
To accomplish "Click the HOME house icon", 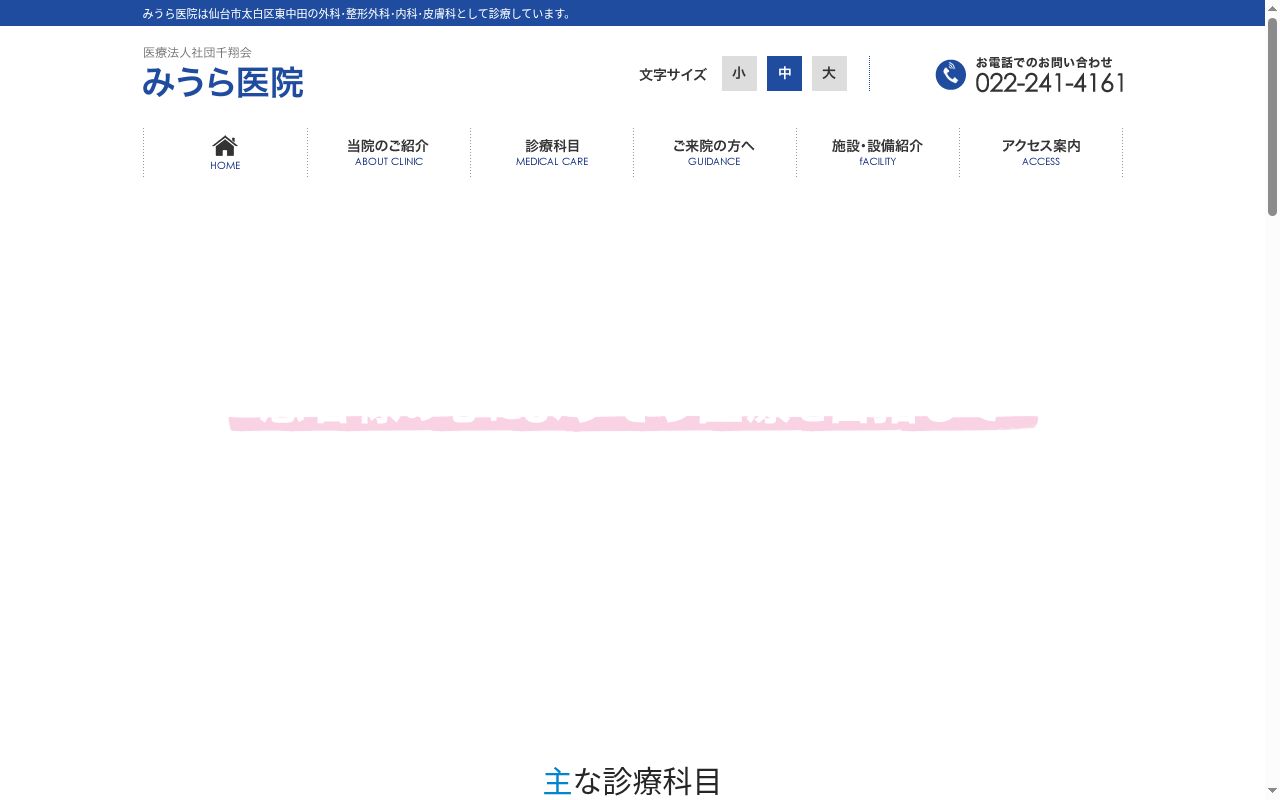I will [225, 146].
